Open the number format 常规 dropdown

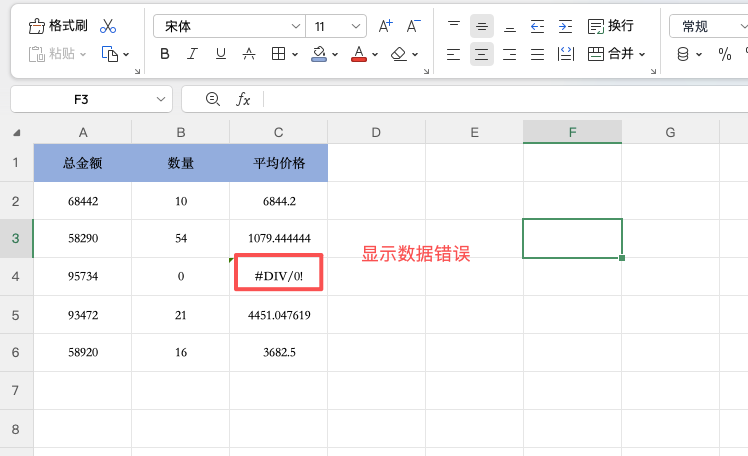pos(709,26)
